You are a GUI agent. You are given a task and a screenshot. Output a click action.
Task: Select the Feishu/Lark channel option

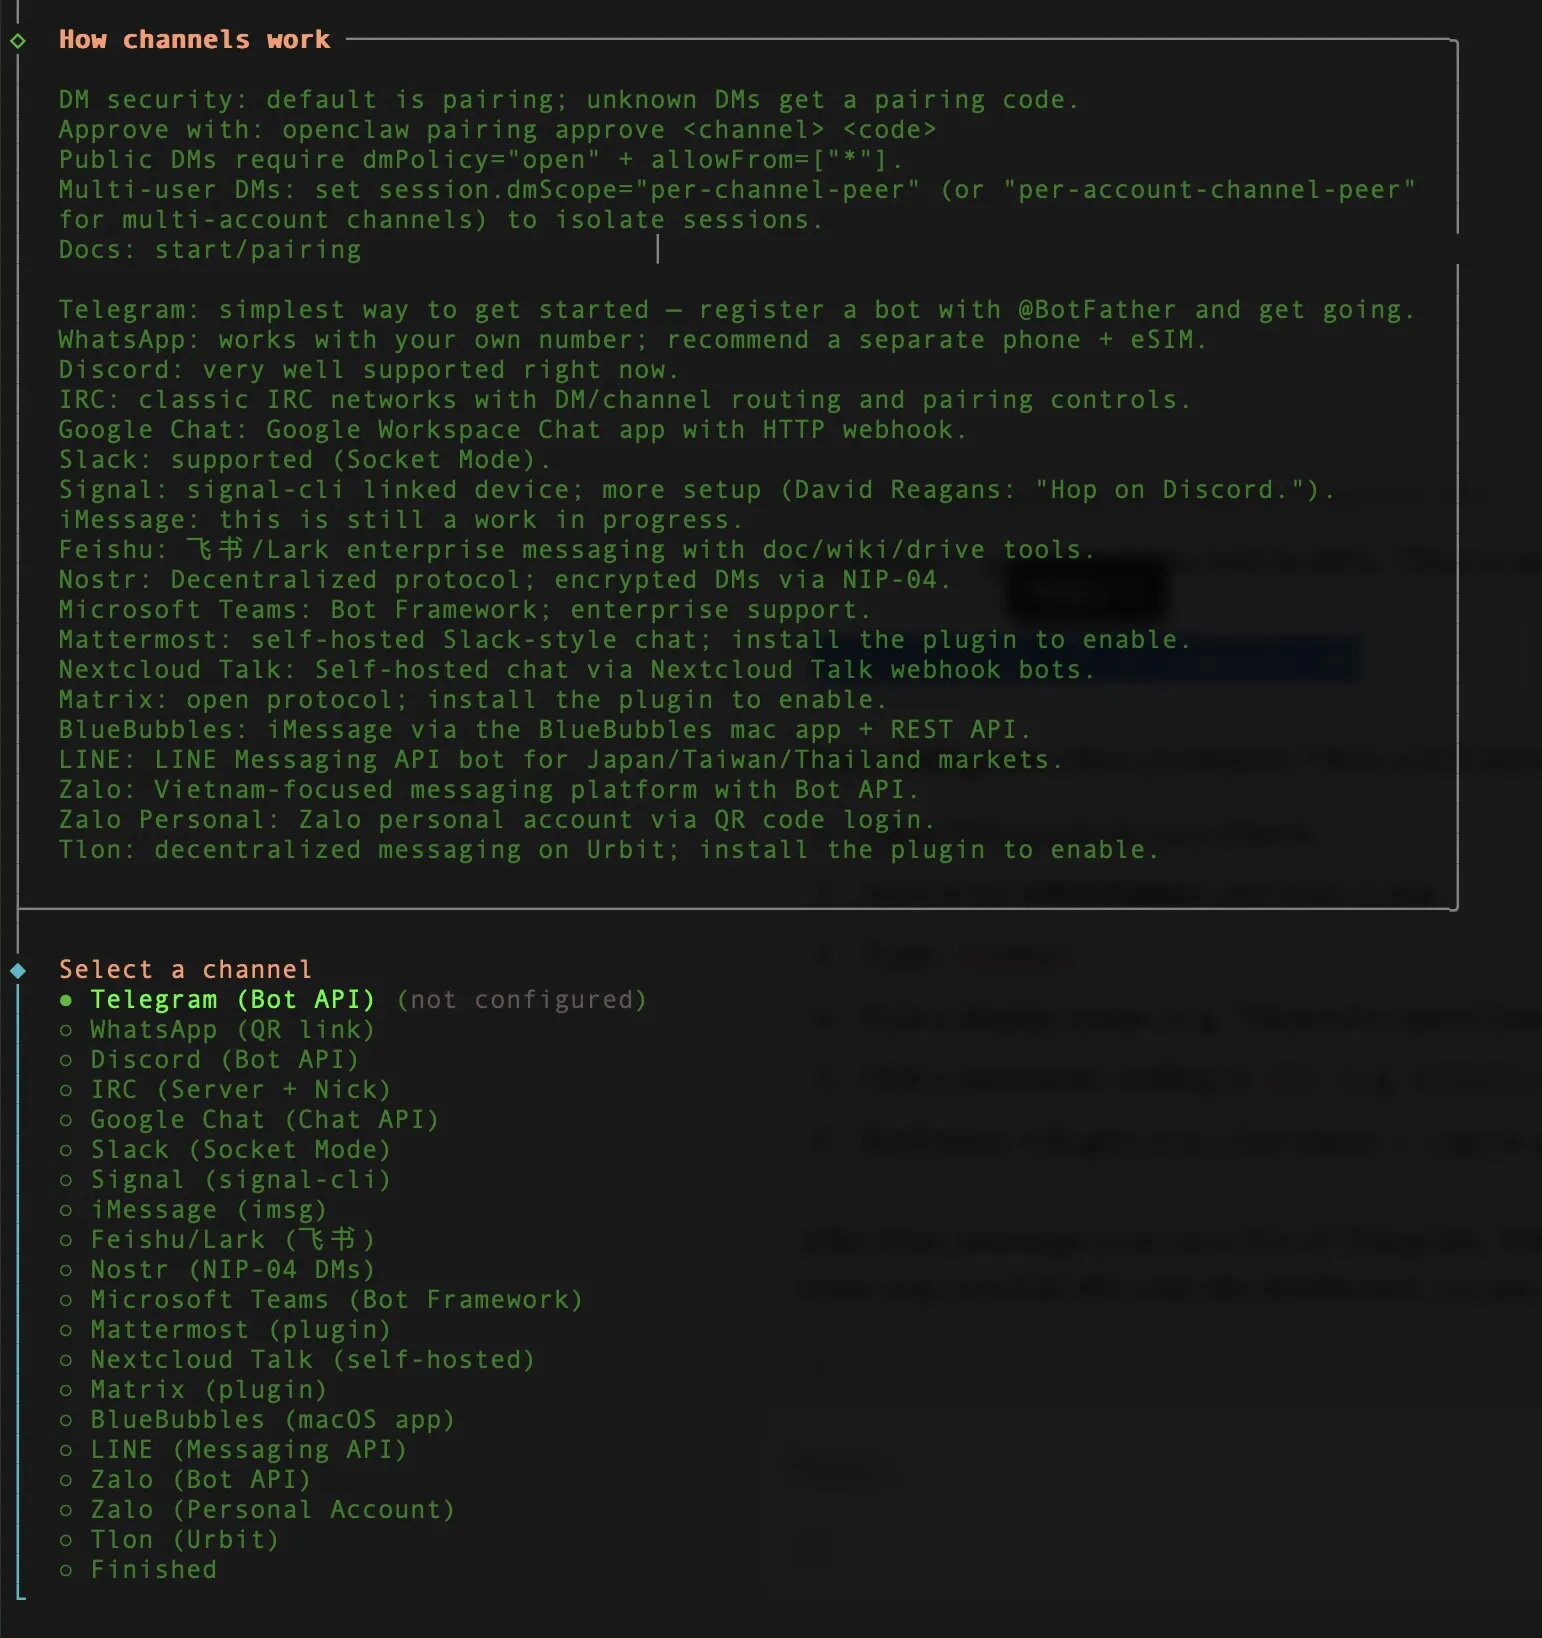pyautogui.click(x=232, y=1240)
